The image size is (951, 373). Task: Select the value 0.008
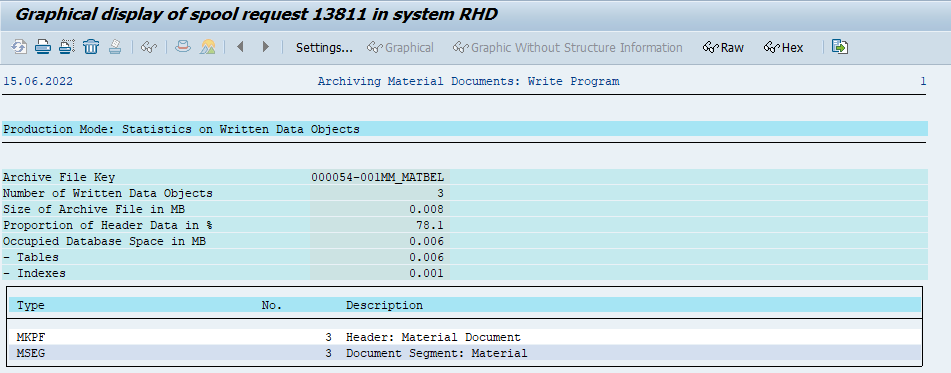pos(426,209)
